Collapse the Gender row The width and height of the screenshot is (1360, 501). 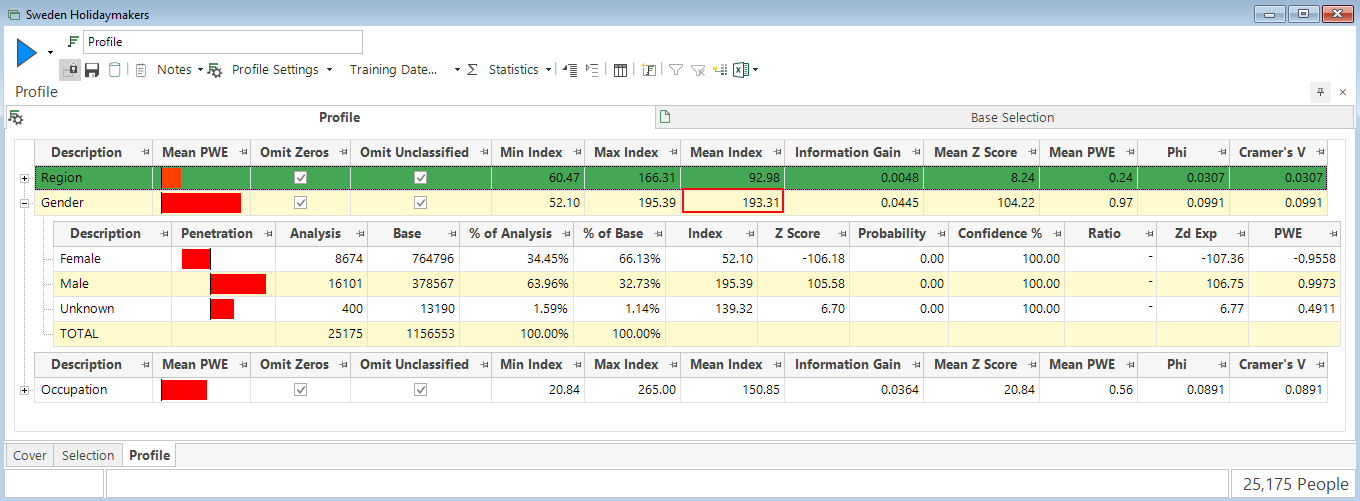[x=24, y=203]
